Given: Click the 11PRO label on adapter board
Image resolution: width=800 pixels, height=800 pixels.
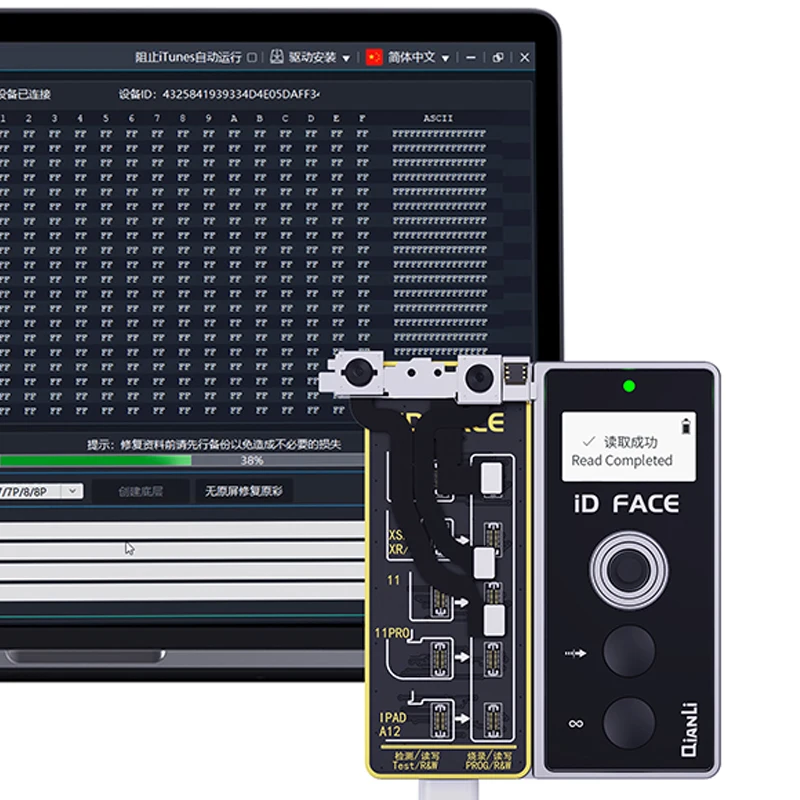Looking at the screenshot, I should [x=392, y=633].
